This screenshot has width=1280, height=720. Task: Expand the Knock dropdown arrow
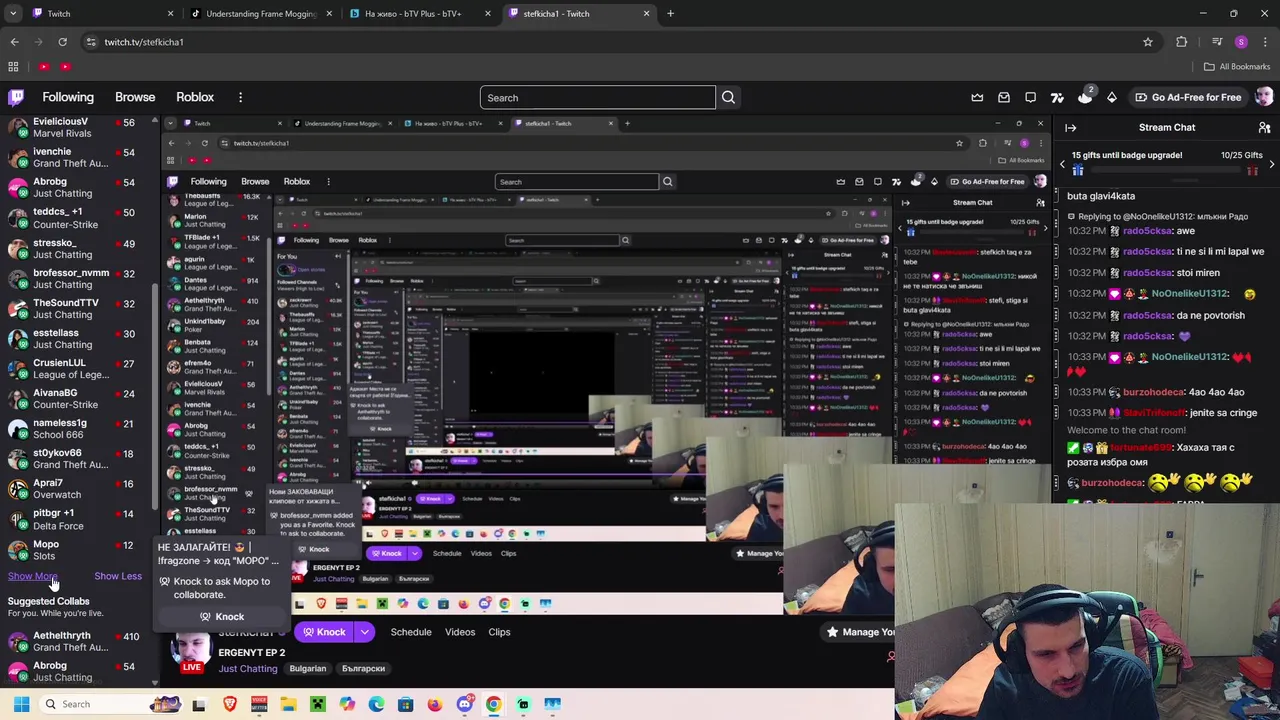pyautogui.click(x=365, y=632)
